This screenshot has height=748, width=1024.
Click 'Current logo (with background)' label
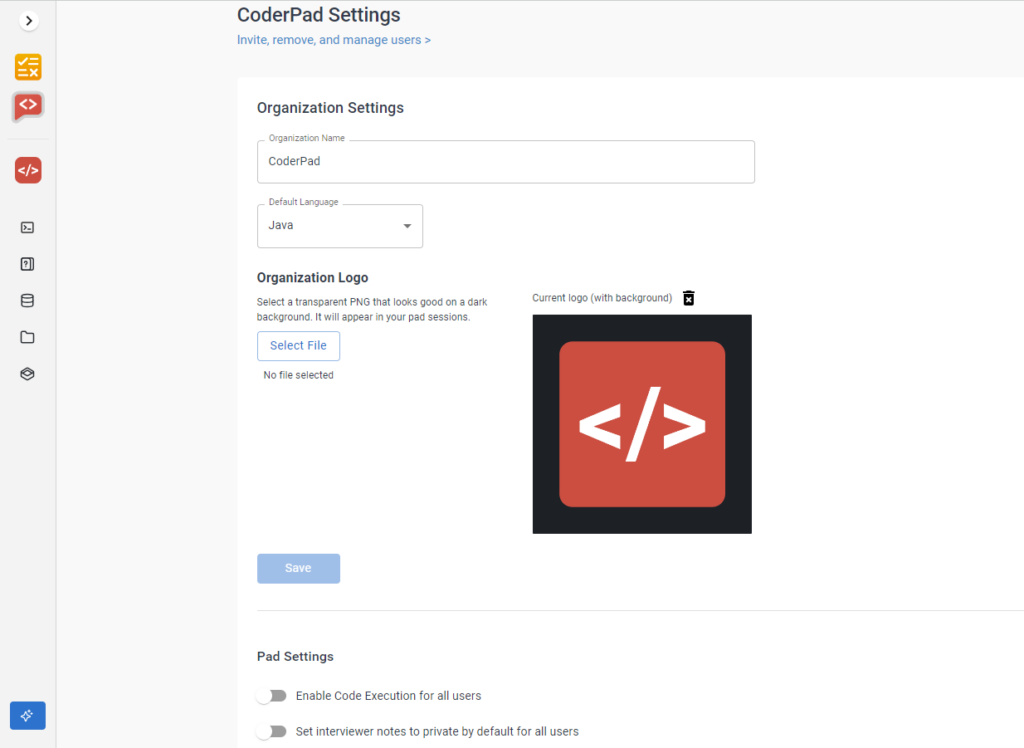[x=602, y=298]
